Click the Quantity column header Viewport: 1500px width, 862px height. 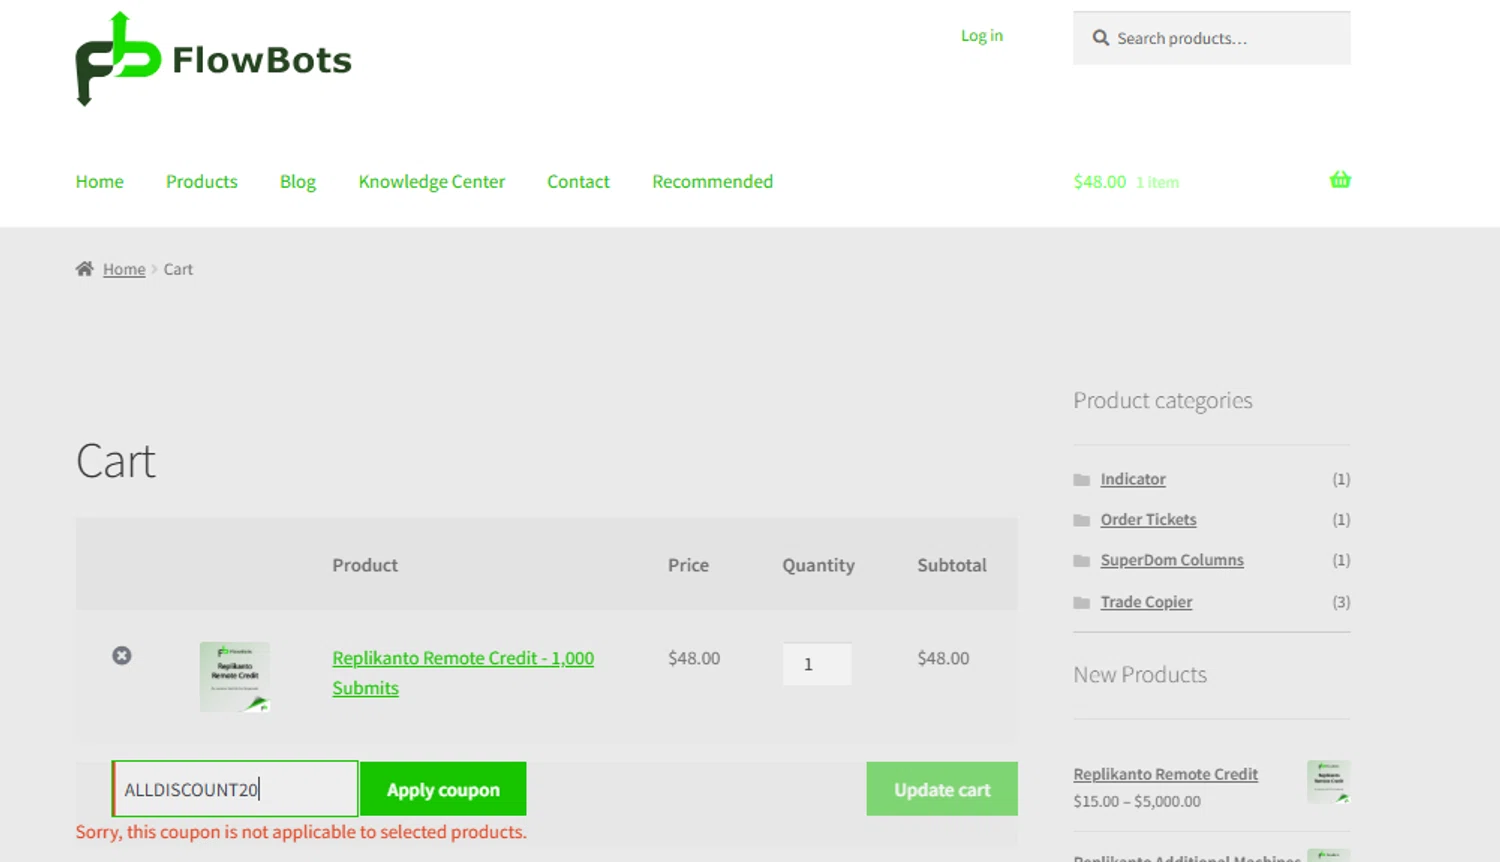pos(818,565)
